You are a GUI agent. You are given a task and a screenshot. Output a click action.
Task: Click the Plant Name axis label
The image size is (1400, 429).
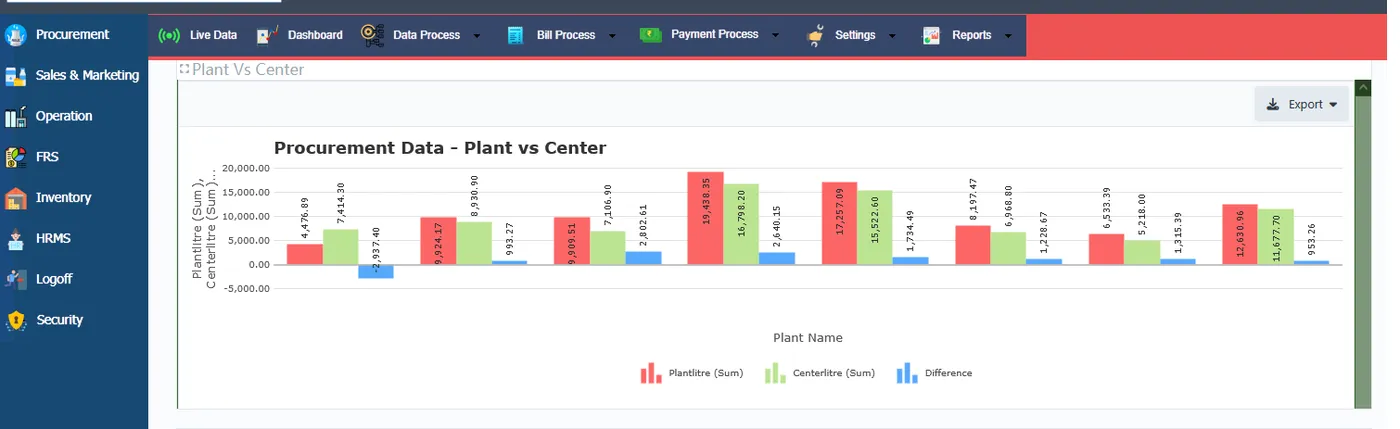click(x=808, y=338)
